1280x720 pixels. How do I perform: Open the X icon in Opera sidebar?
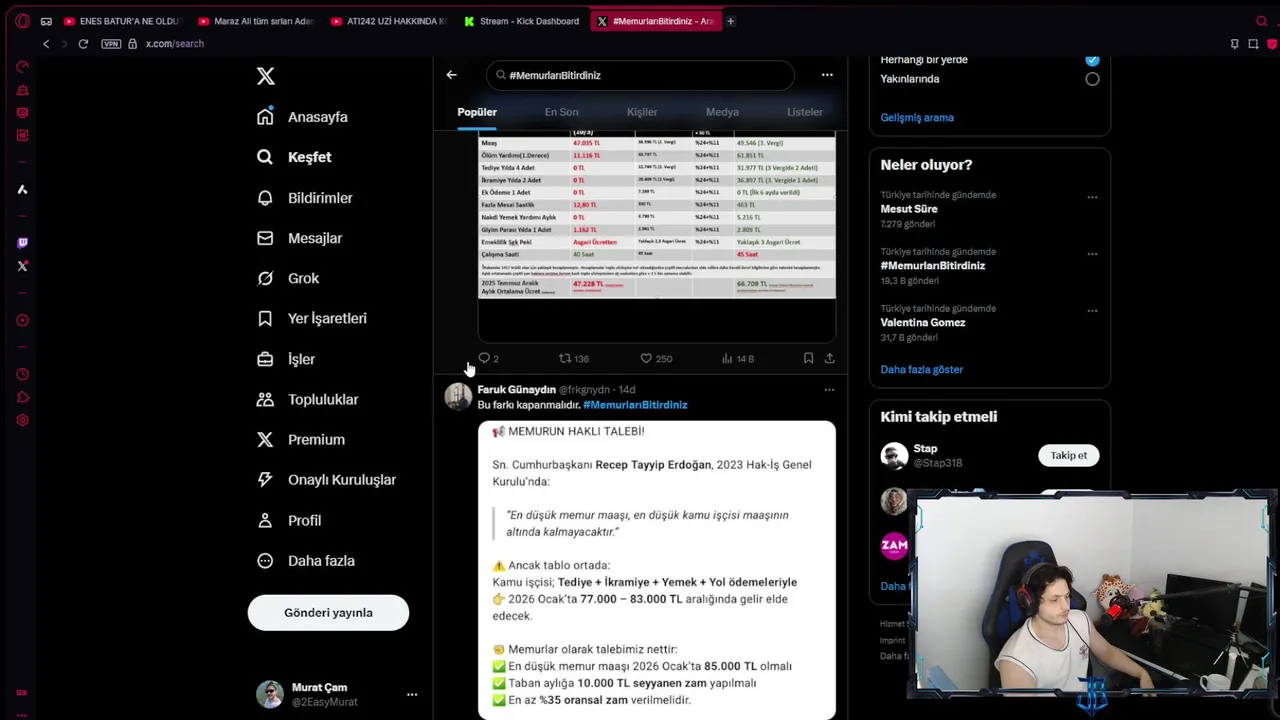(22, 266)
